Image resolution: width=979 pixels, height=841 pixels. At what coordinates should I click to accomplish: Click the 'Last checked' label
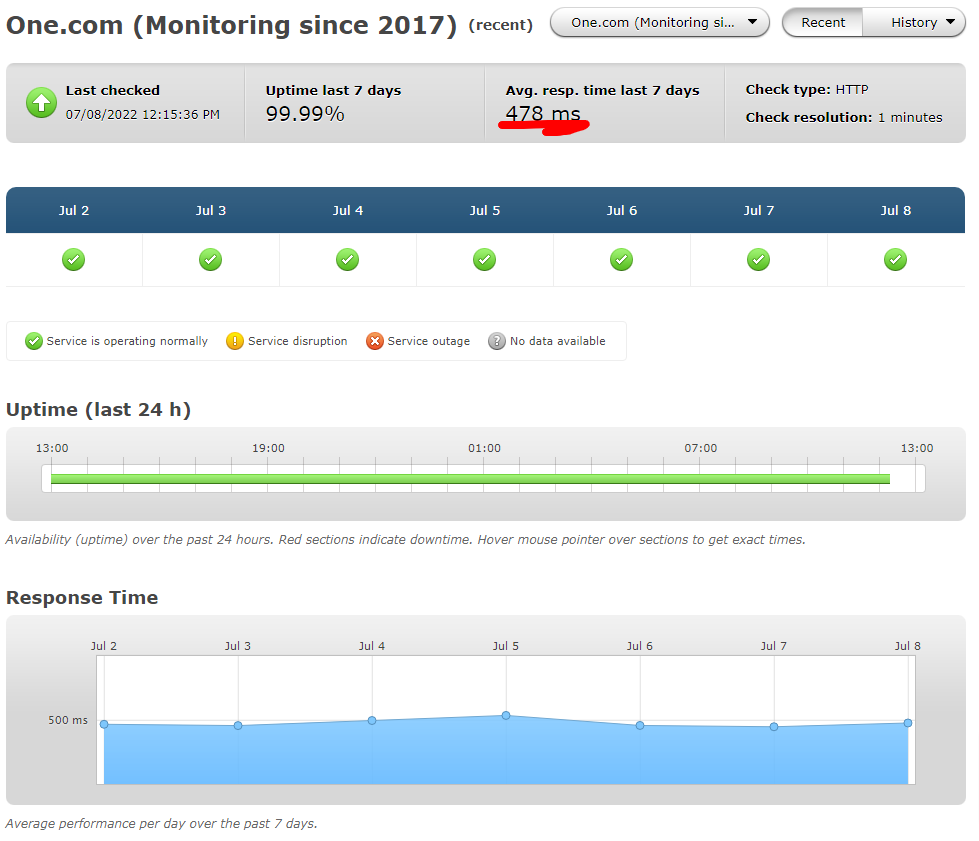pos(112,91)
